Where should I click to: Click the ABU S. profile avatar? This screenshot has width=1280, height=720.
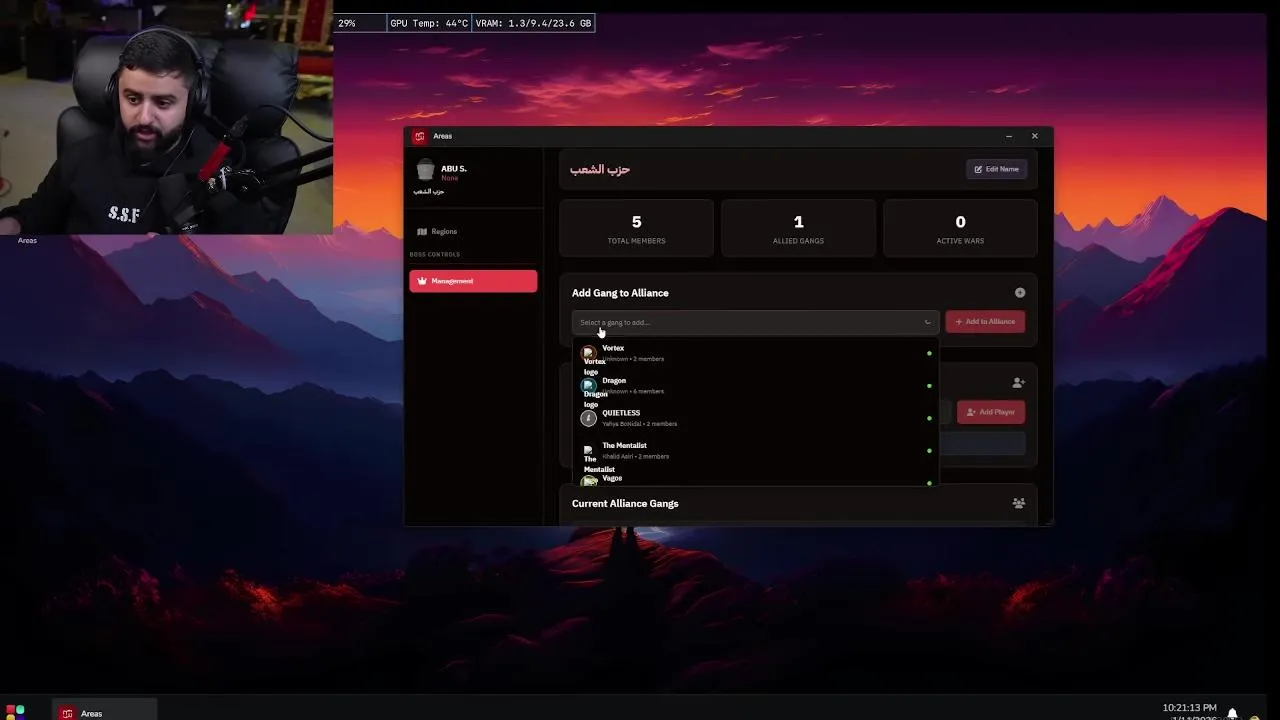[x=425, y=170]
